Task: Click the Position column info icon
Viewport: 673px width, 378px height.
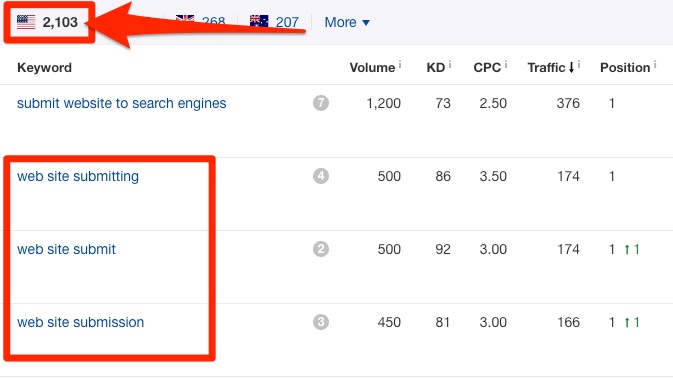Action: [655, 64]
